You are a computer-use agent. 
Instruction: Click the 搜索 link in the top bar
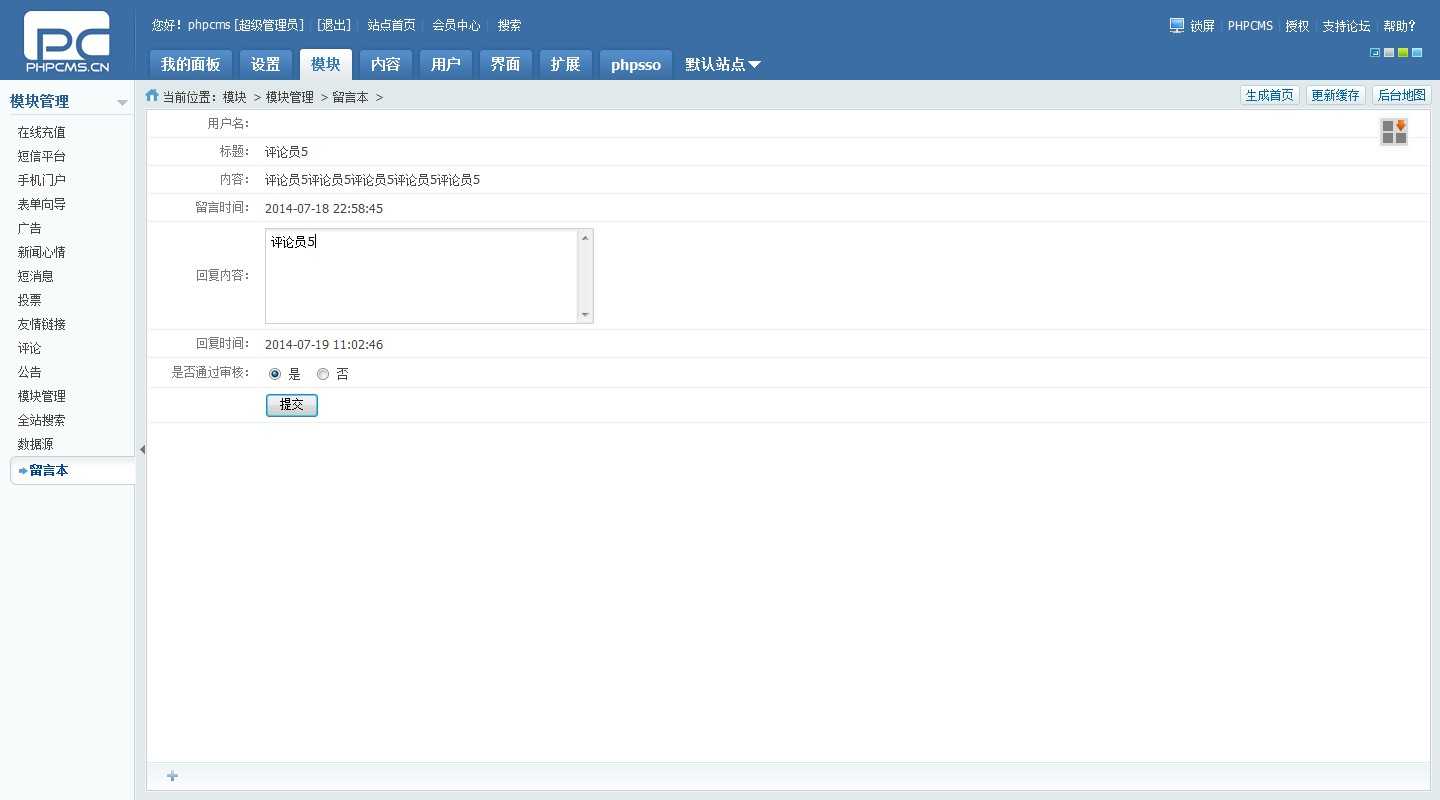click(x=509, y=25)
